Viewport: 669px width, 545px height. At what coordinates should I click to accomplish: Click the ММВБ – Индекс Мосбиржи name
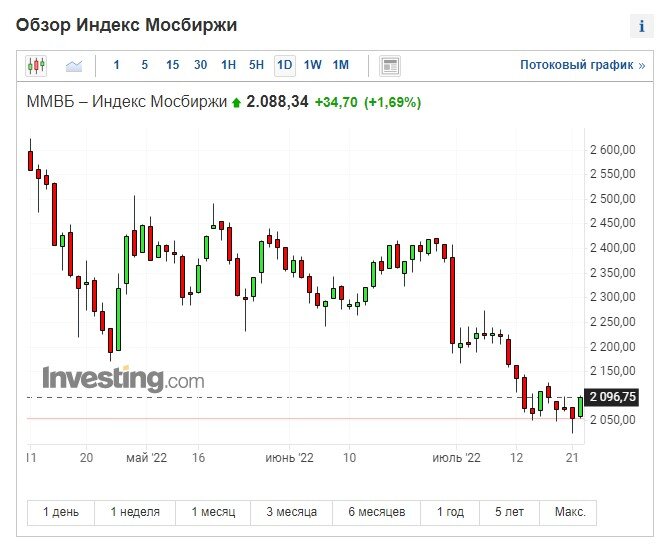point(127,102)
